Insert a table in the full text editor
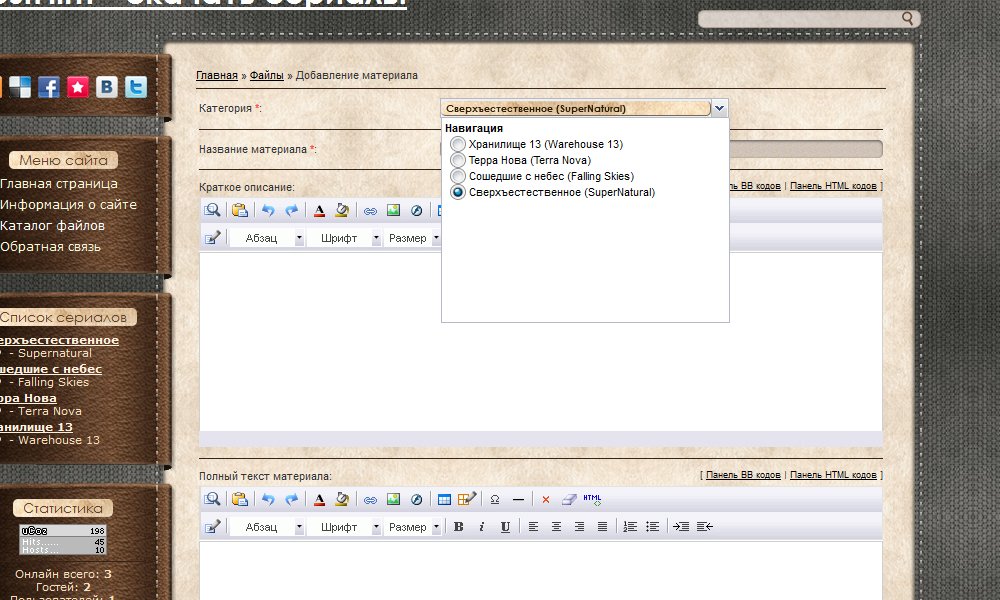1000x600 pixels. pos(444,499)
